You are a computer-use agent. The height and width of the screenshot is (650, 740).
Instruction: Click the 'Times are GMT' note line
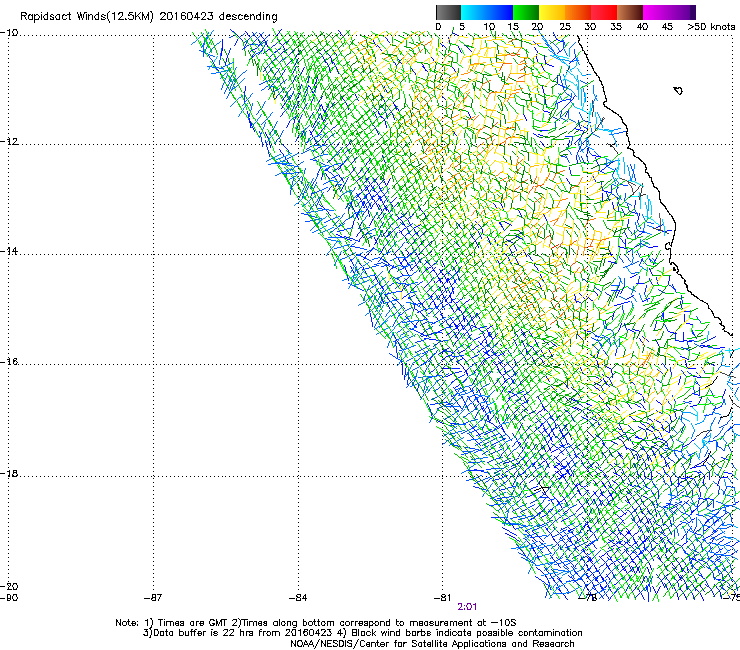click(316, 623)
